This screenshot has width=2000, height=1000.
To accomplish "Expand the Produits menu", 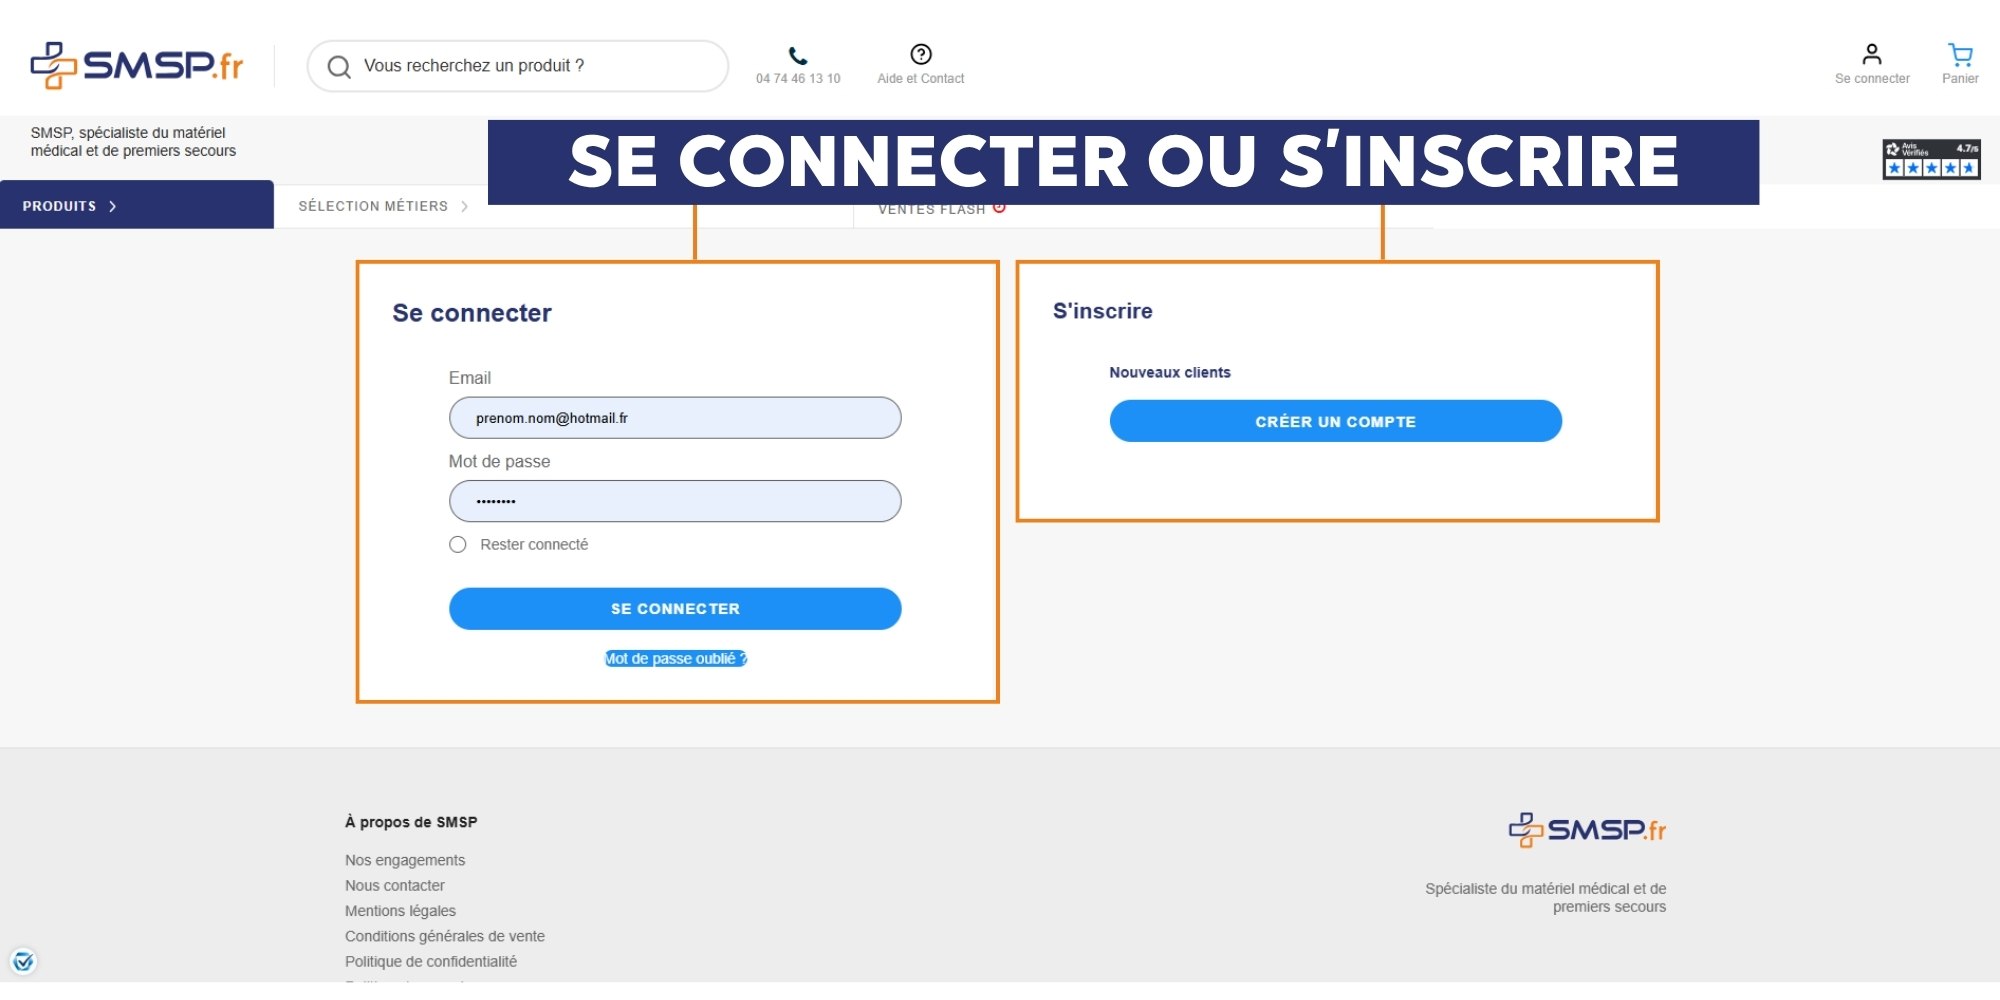I will pyautogui.click(x=70, y=206).
